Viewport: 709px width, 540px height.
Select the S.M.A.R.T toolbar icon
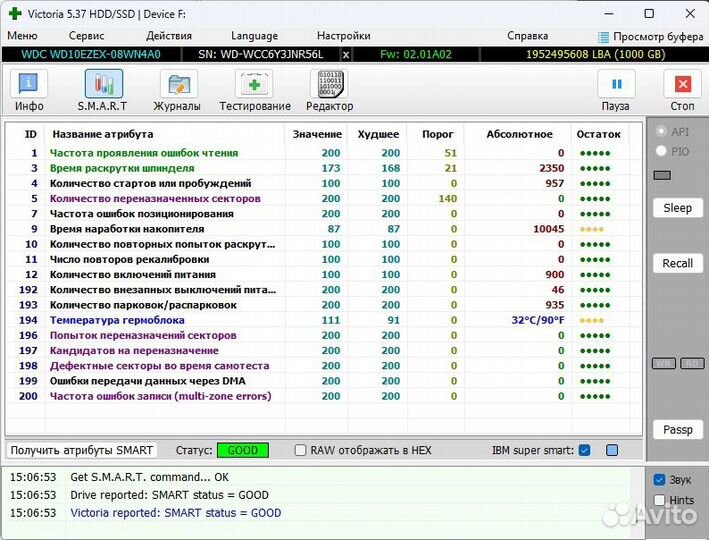pyautogui.click(x=103, y=89)
